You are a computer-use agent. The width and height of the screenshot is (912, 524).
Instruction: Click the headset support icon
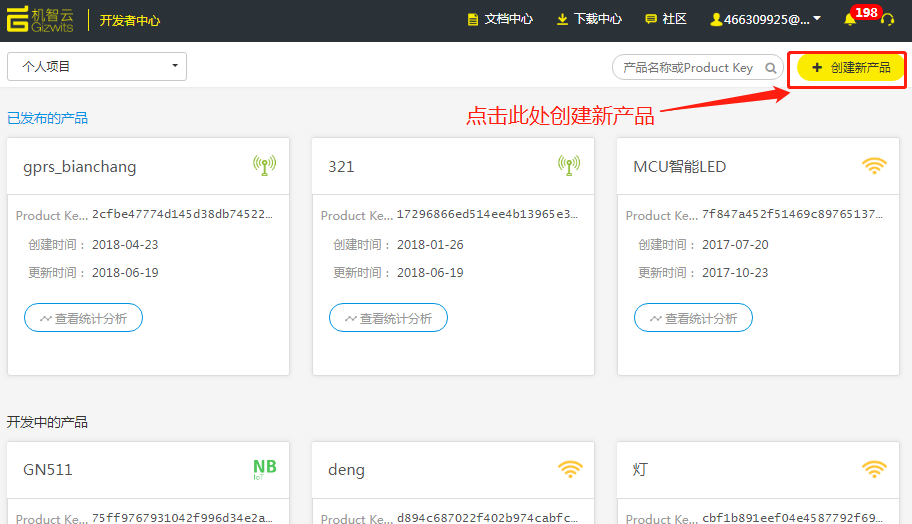886,20
